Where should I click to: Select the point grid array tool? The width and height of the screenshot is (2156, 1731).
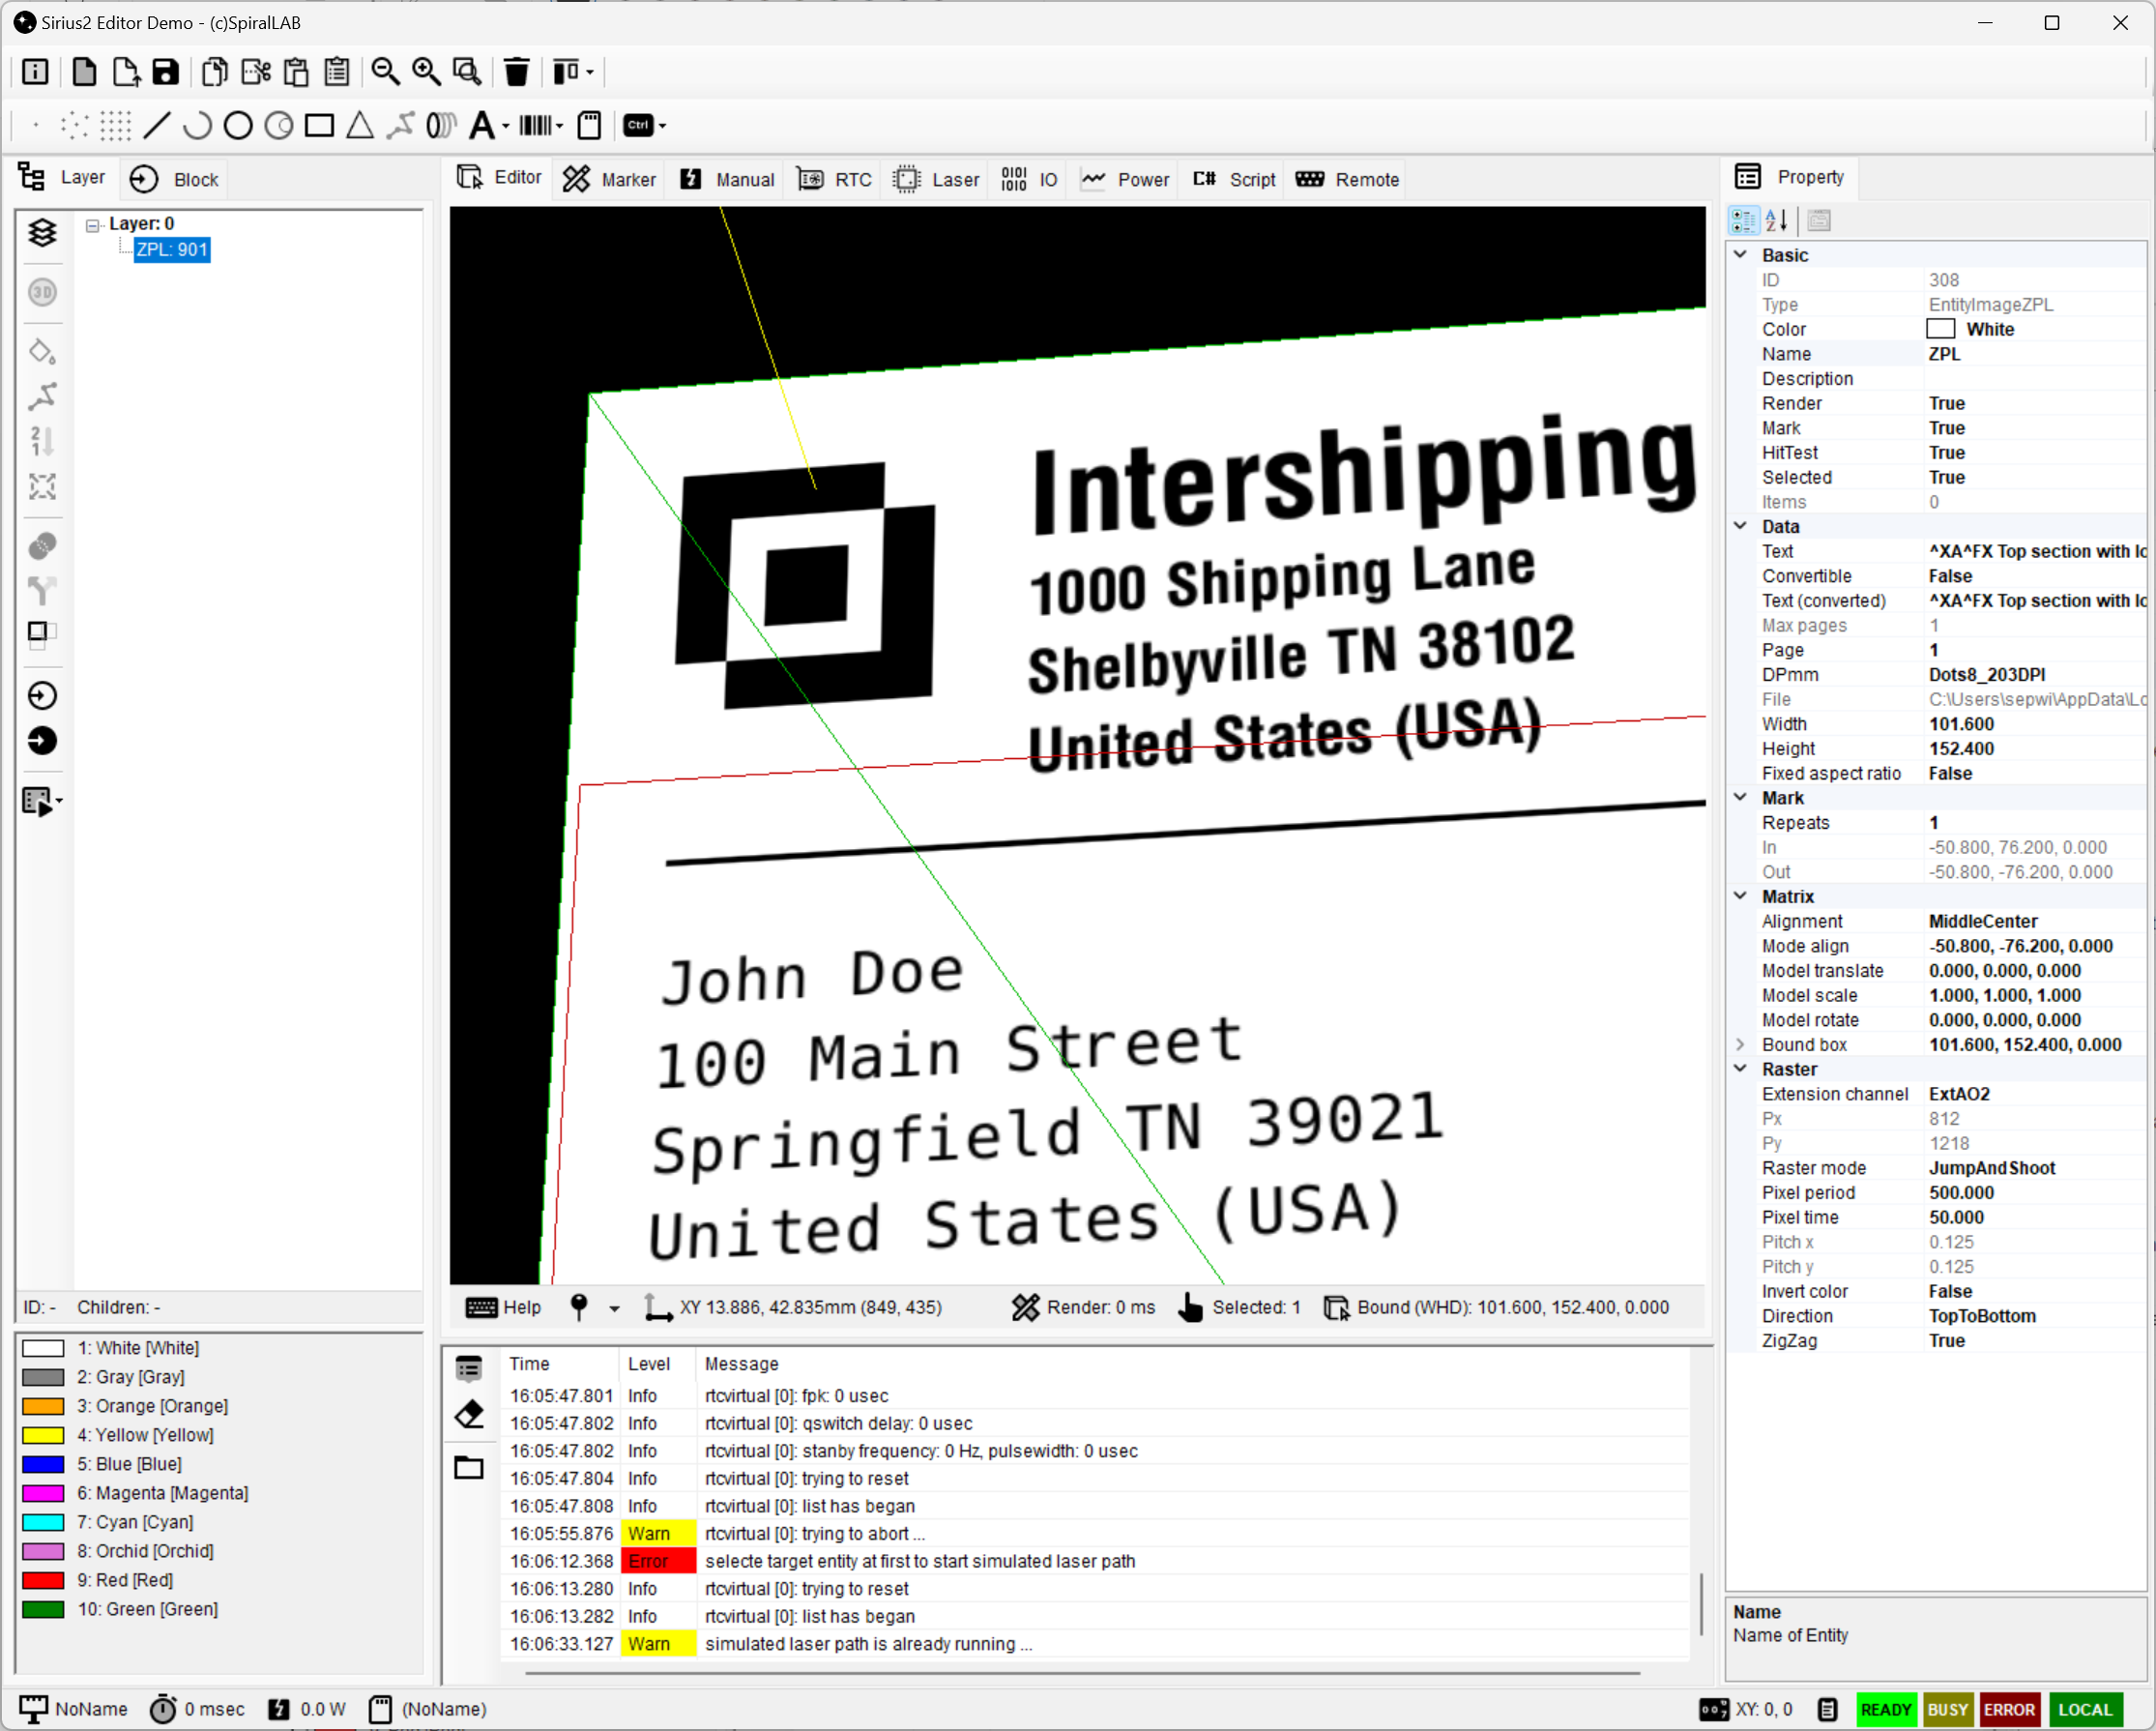click(116, 126)
